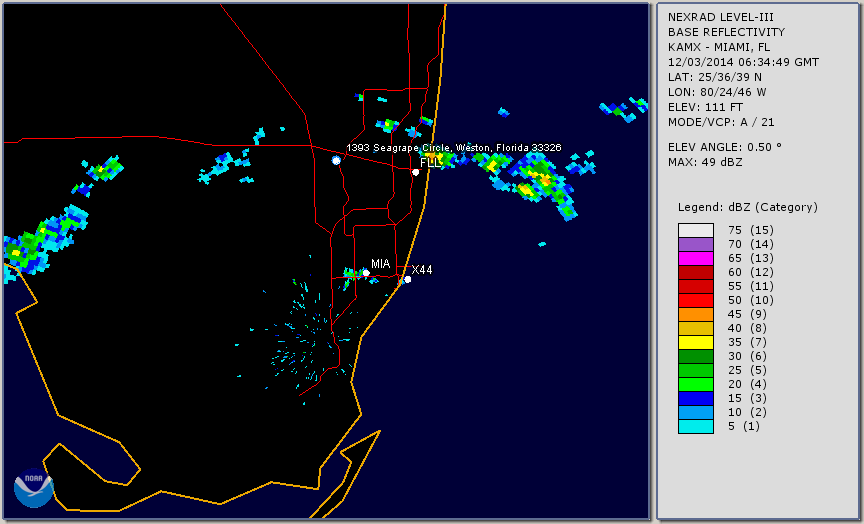
Task: Select the 70 dBZ purple legend swatch
Action: [695, 244]
